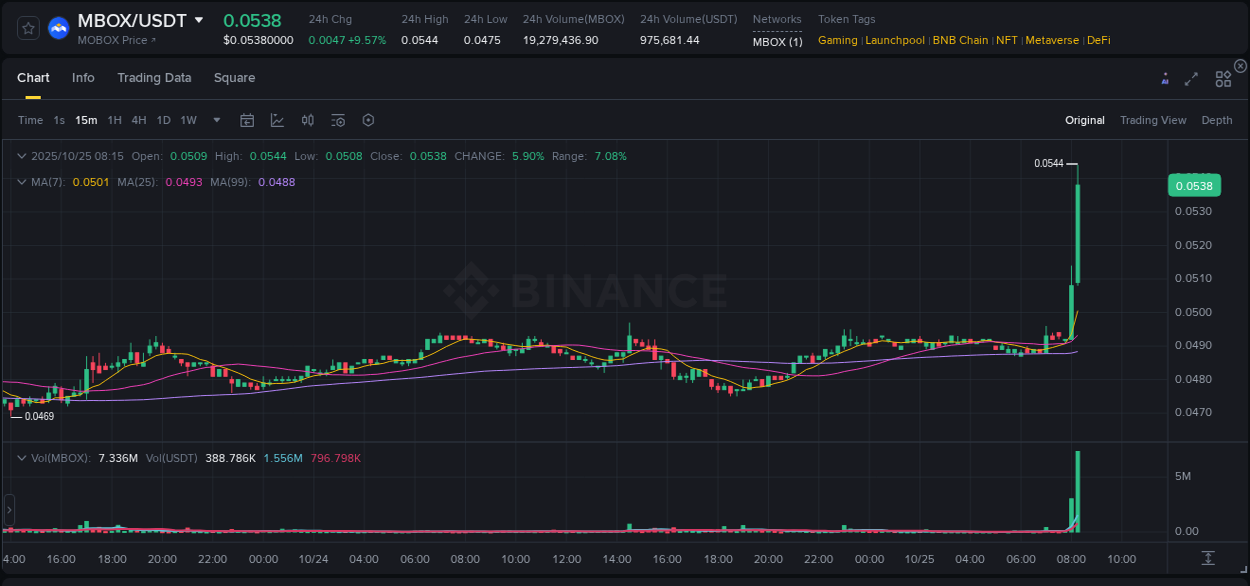This screenshot has height=586, width=1250.
Task: Collapse the OHLC info row
Action: pos(22,156)
